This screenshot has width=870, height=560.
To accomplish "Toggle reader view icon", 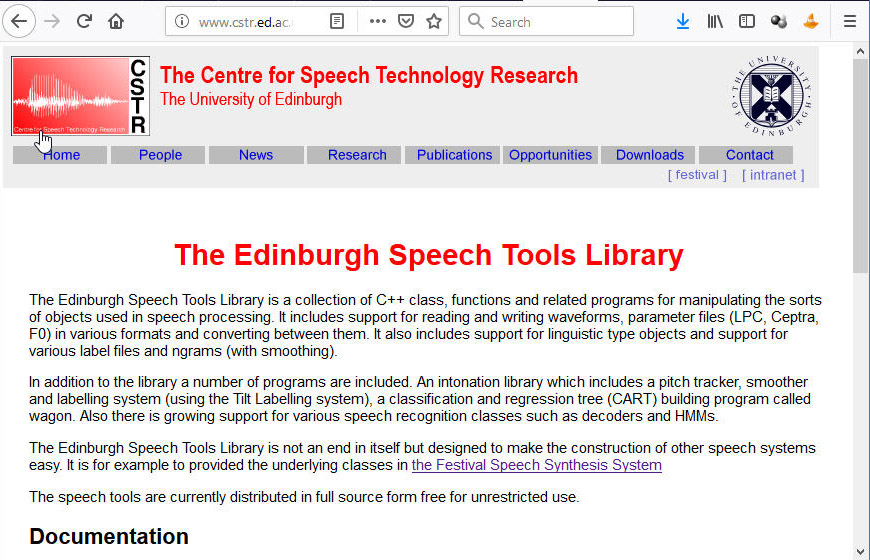I will pyautogui.click(x=337, y=22).
